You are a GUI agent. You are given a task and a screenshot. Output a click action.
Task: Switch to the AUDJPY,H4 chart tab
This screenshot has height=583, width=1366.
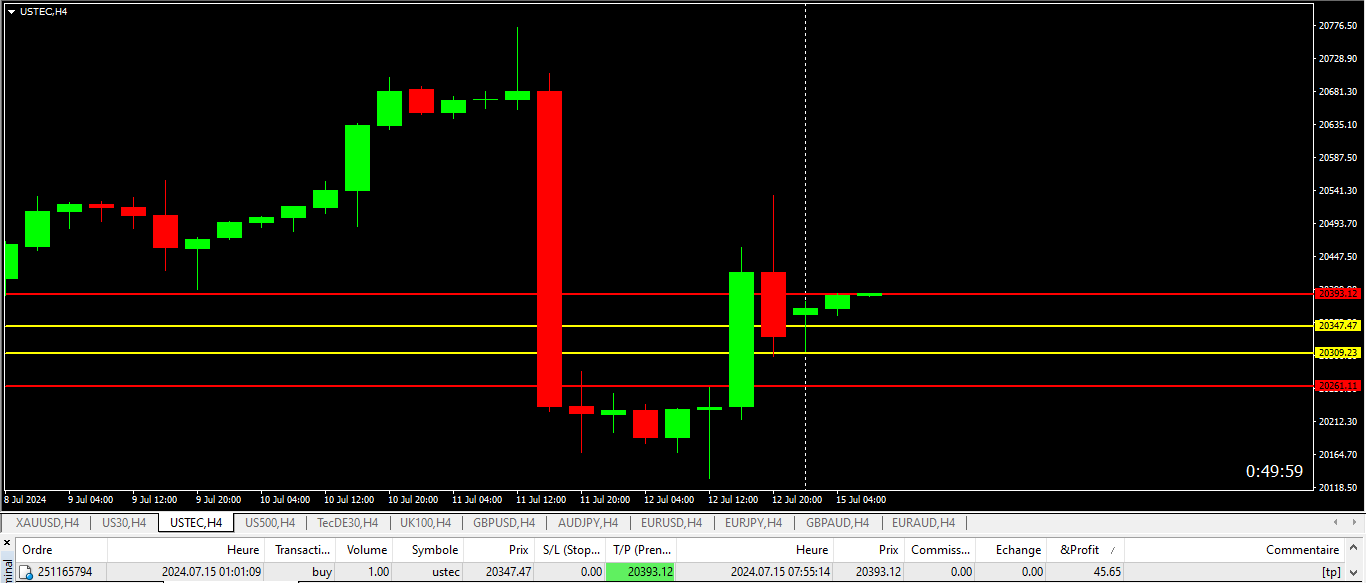(x=588, y=522)
